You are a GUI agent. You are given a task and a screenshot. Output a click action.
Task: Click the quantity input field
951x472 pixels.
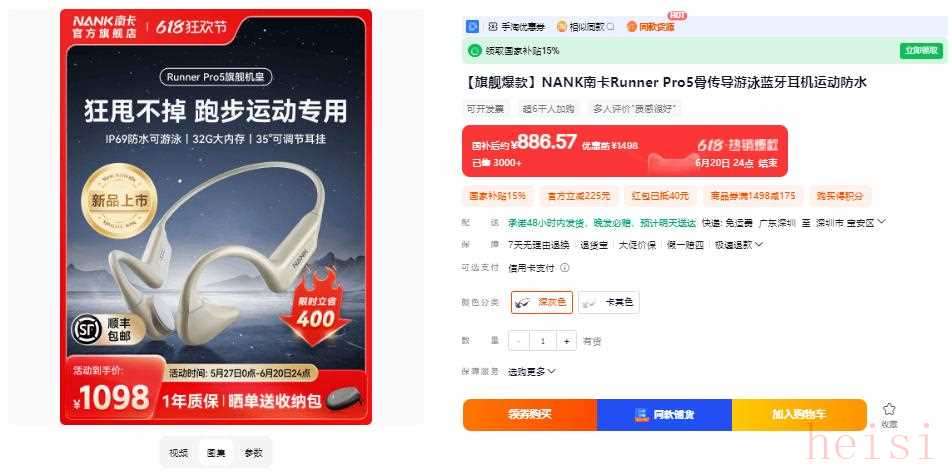pos(542,342)
